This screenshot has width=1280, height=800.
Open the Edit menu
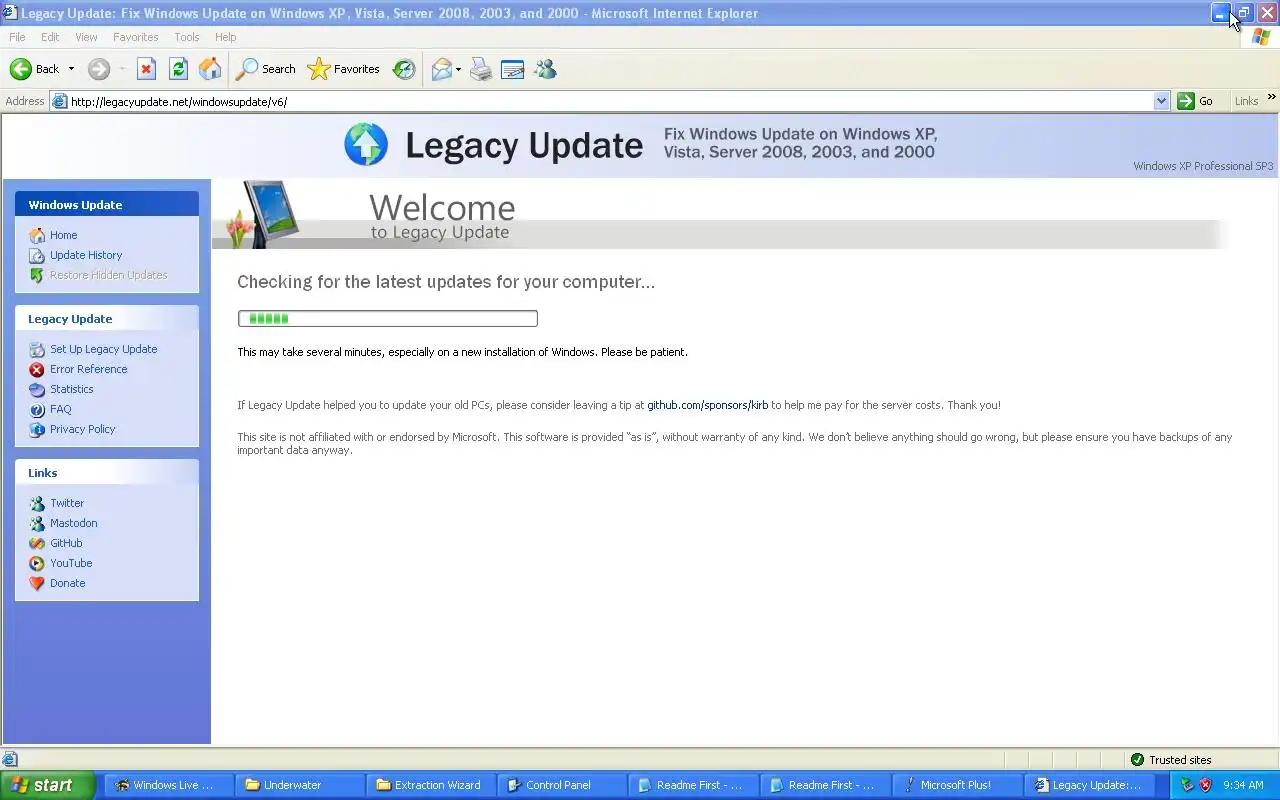[x=50, y=37]
